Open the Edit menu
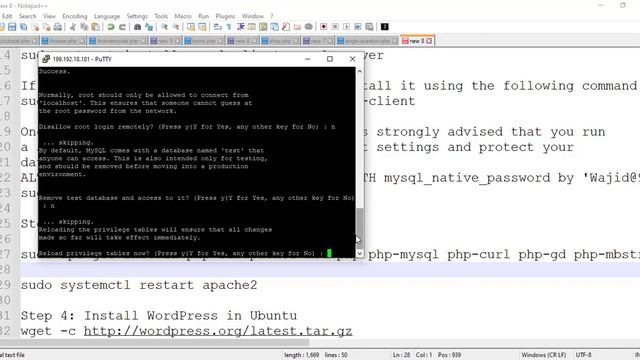The image size is (640, 360). pyautogui.click(x=7, y=16)
